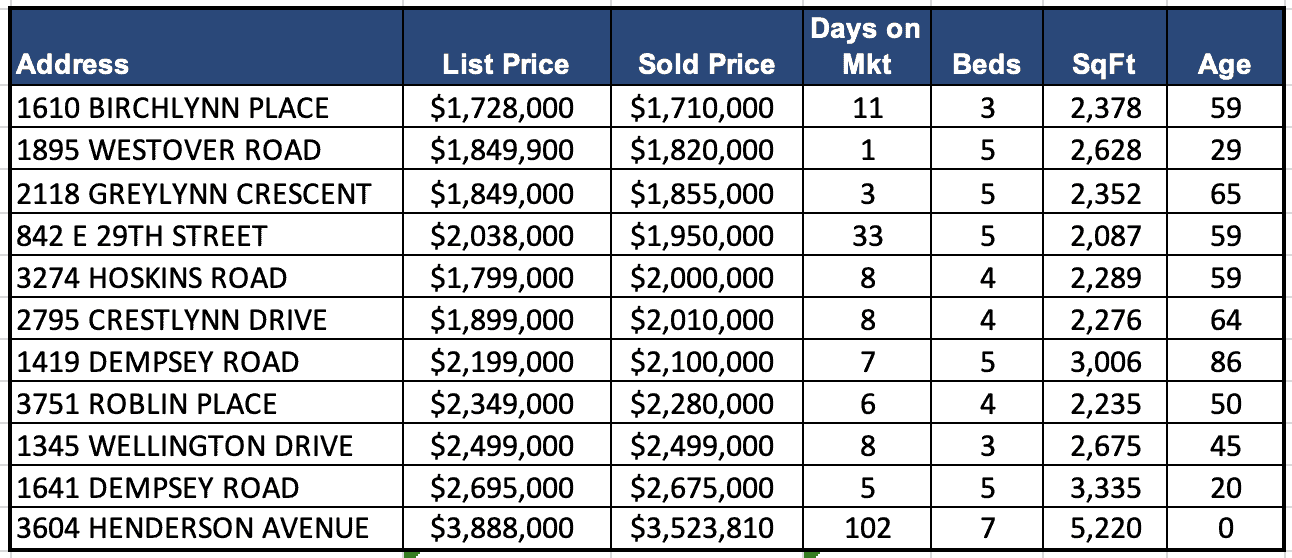Select the Days on Mkt header
Screen dimensions: 1292x558
[865, 47]
